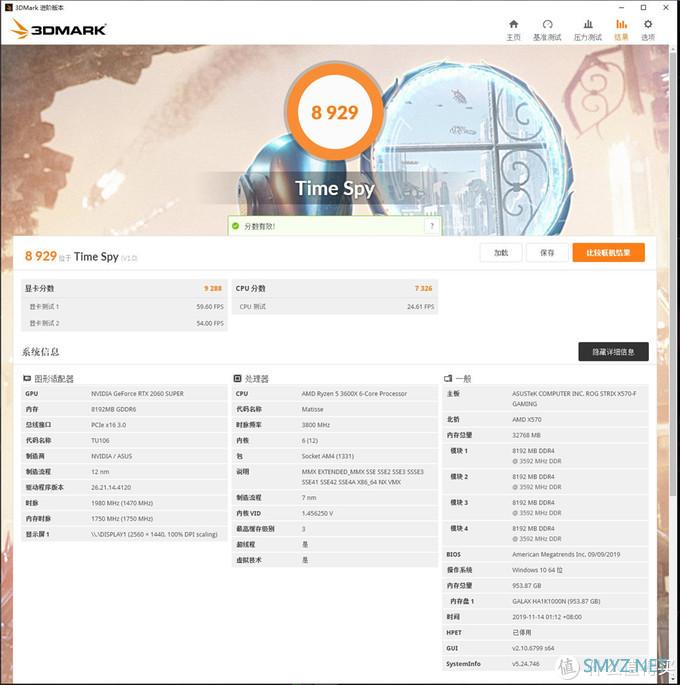This screenshot has width=680, height=685.
Task: Click the Graphics test 1 59.60 FPS value
Action: click(210, 307)
